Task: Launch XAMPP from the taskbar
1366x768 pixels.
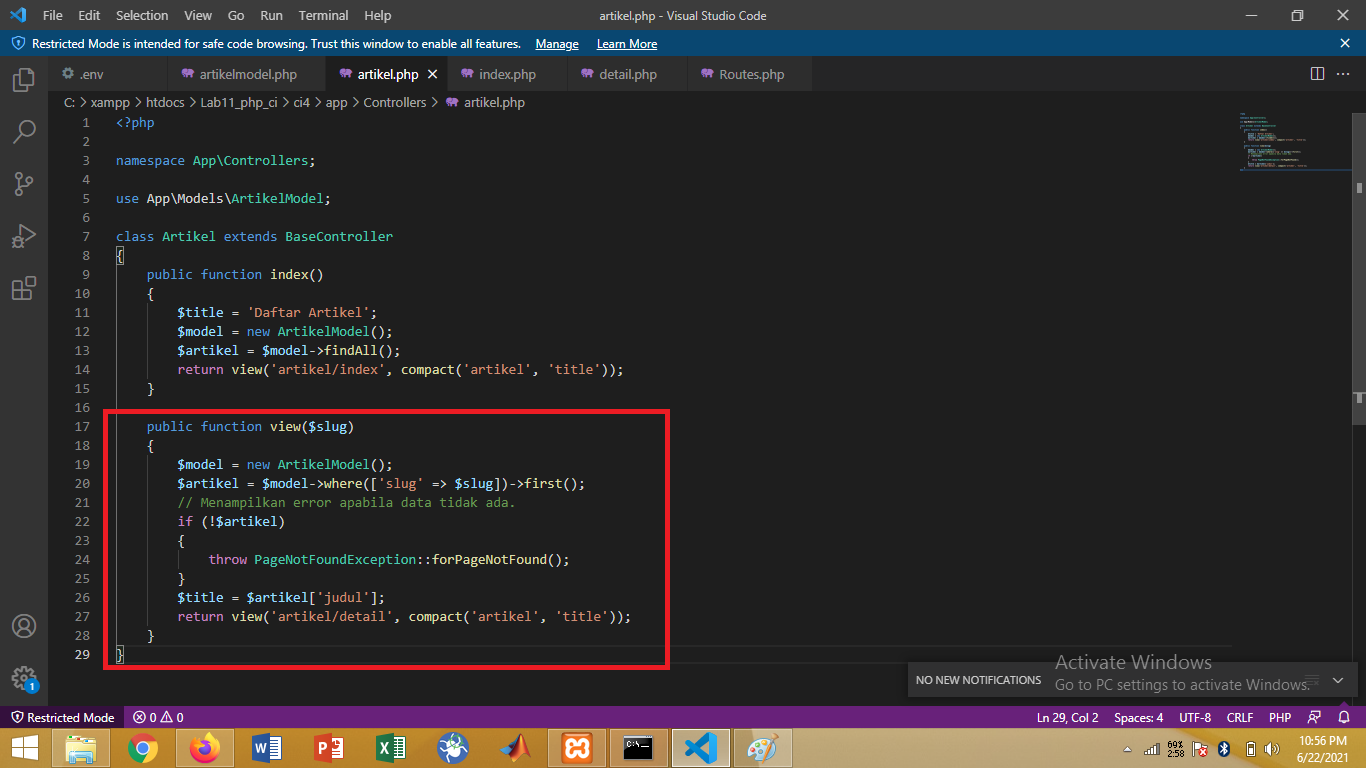Action: point(576,747)
